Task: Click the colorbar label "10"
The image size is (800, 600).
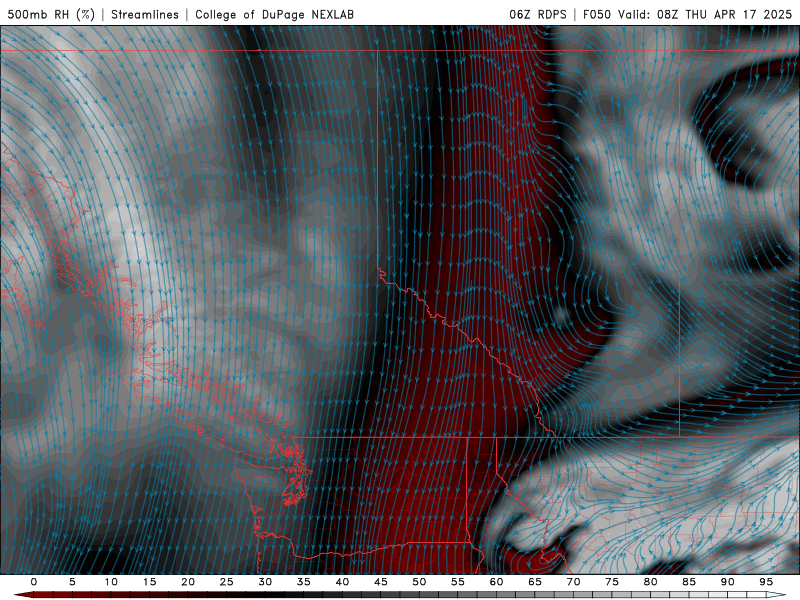Action: pos(111,582)
